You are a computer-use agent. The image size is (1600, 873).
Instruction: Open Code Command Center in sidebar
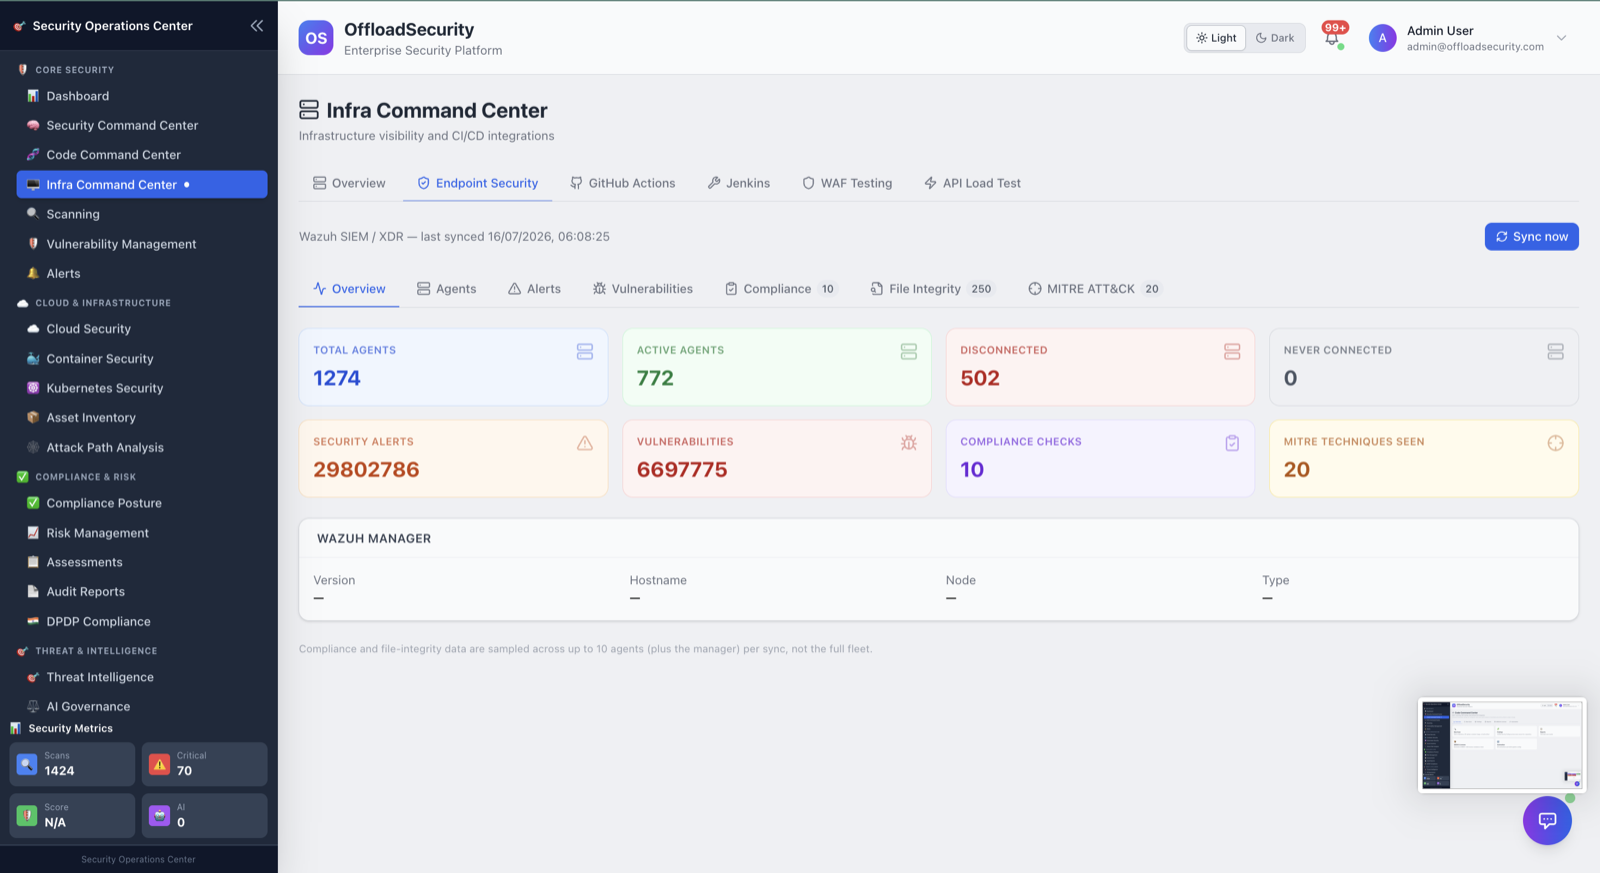[141, 155]
